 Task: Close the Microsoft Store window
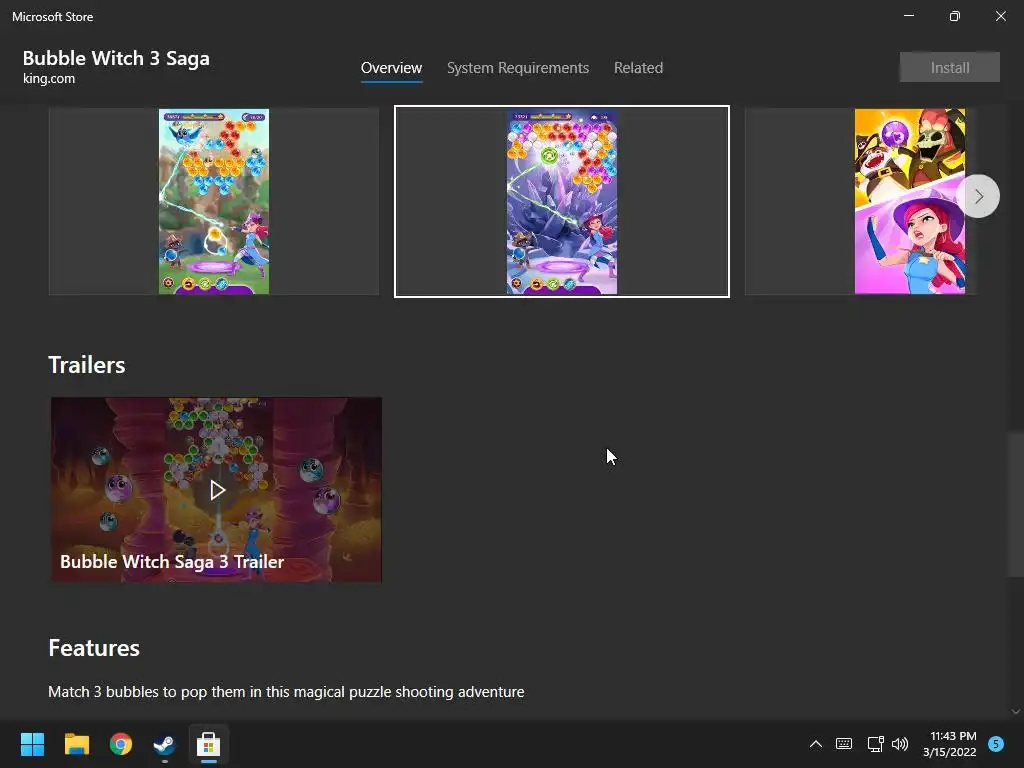point(1000,16)
